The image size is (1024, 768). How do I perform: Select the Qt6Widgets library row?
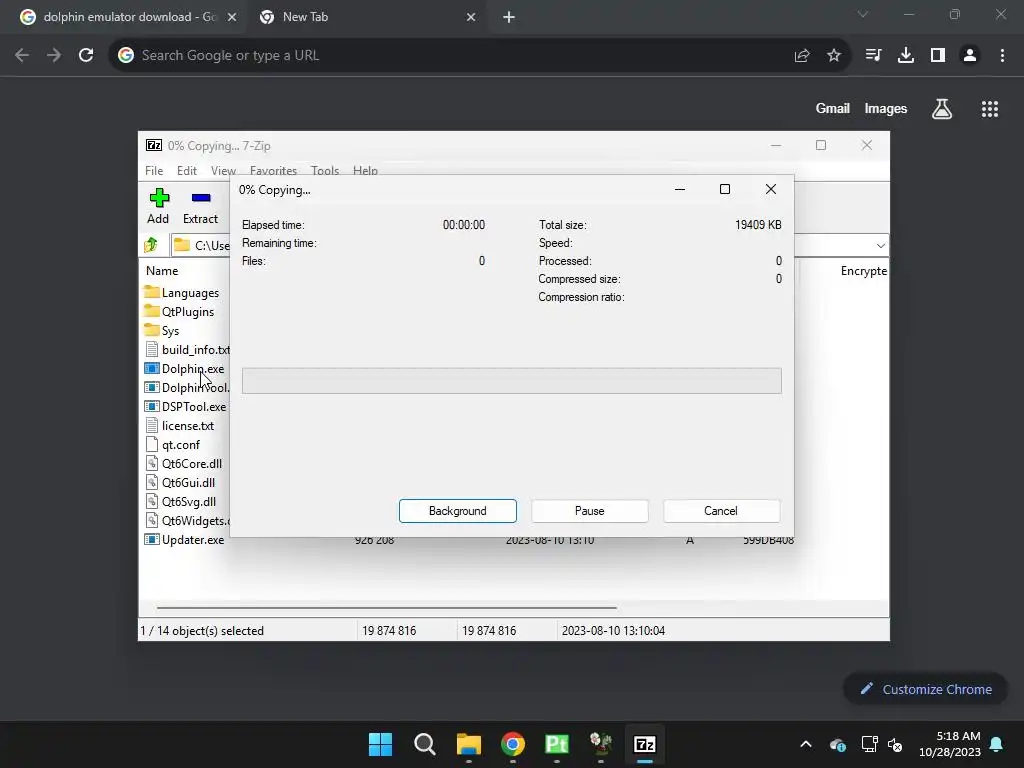tap(187, 520)
